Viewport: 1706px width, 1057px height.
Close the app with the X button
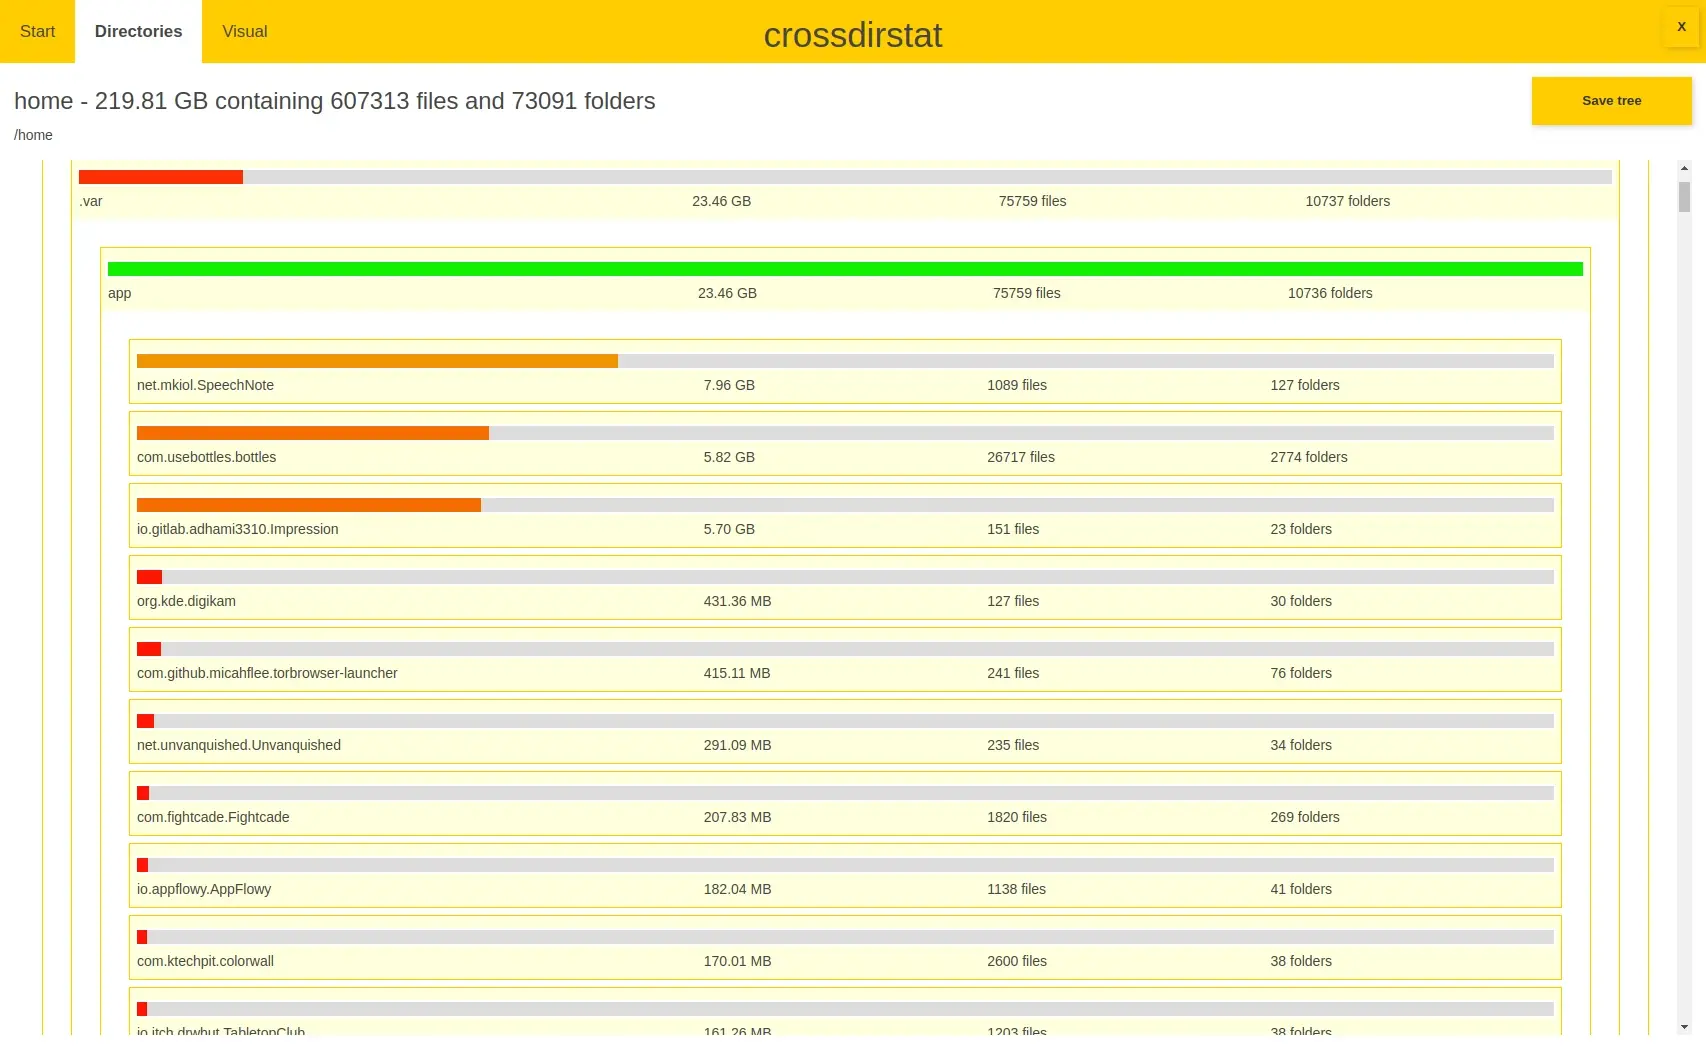tap(1681, 27)
